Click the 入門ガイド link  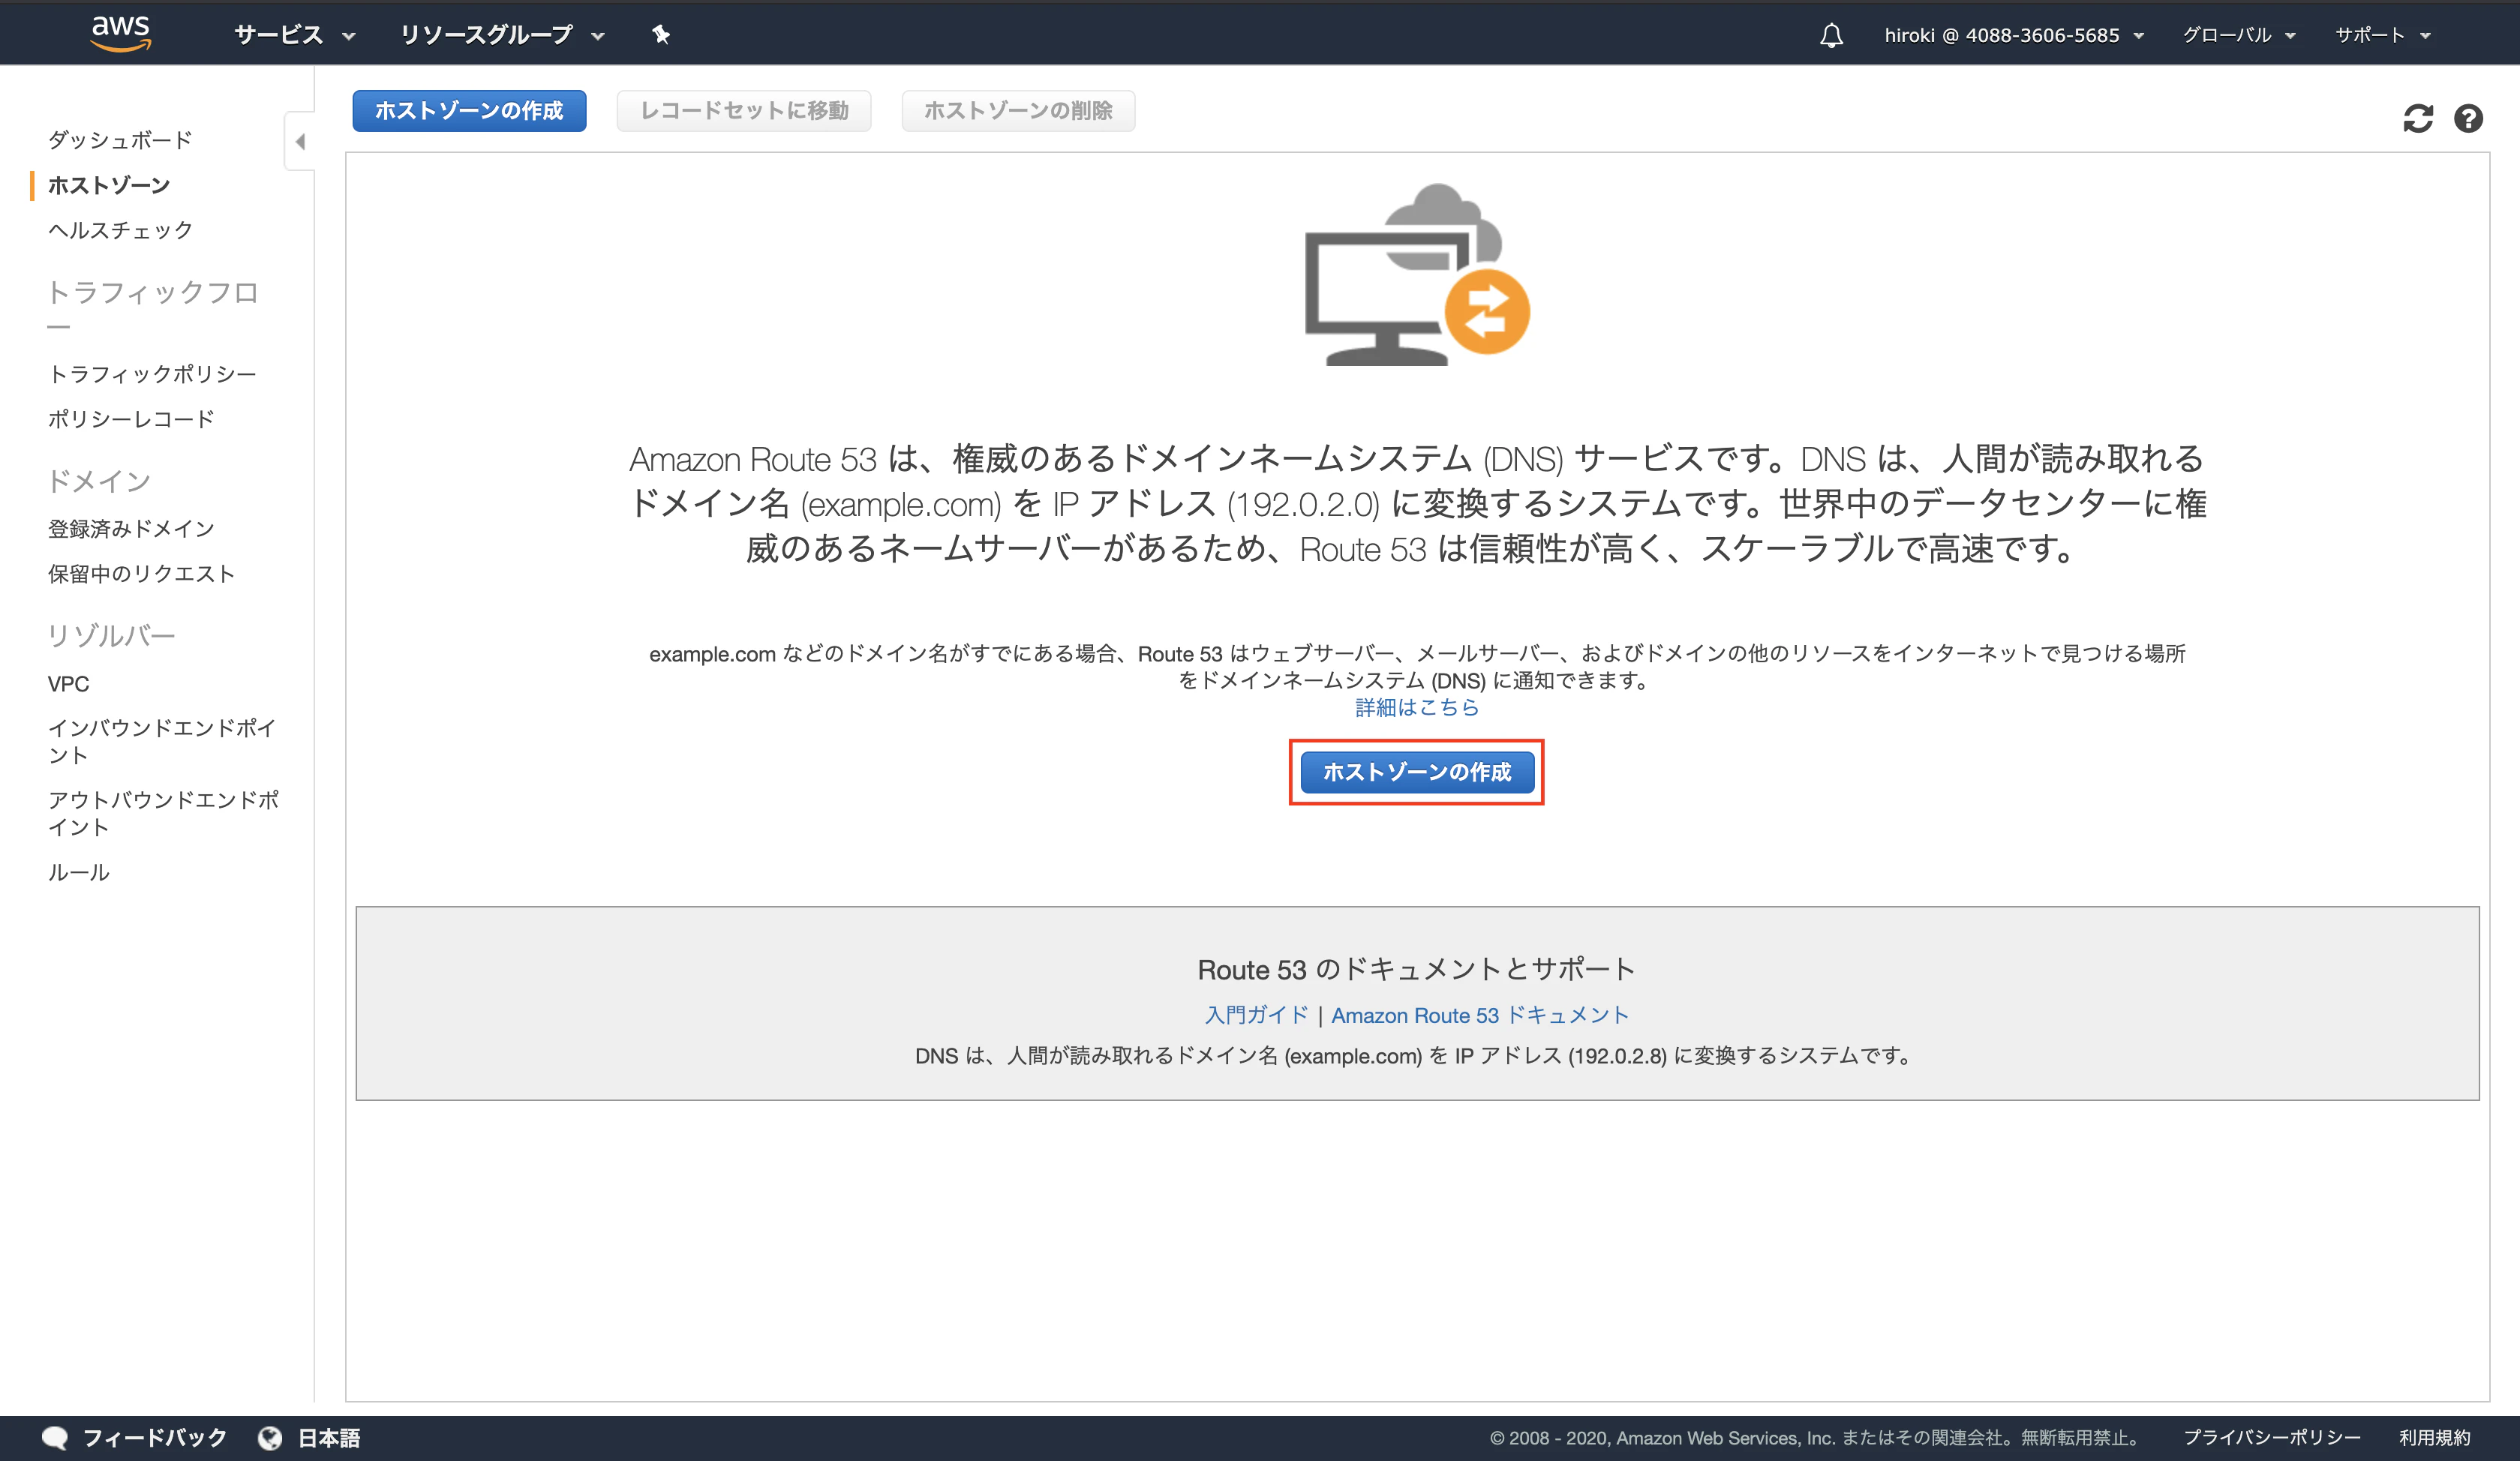pyautogui.click(x=1258, y=1015)
